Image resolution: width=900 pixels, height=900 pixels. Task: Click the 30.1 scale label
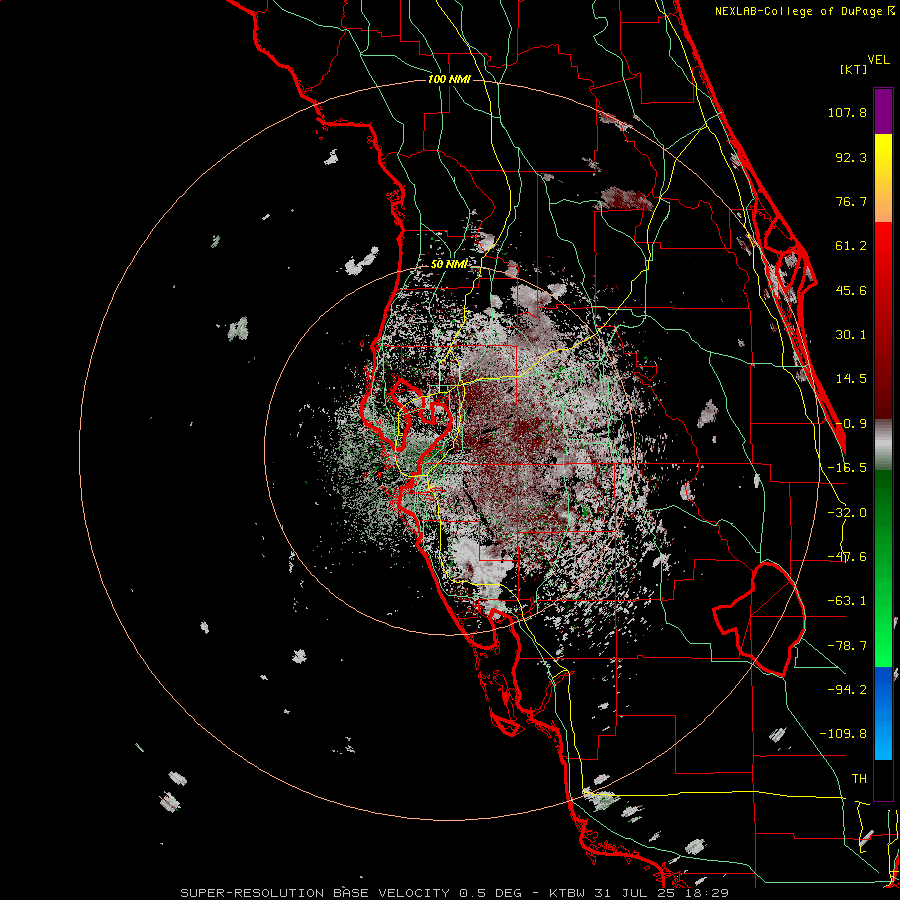(851, 335)
